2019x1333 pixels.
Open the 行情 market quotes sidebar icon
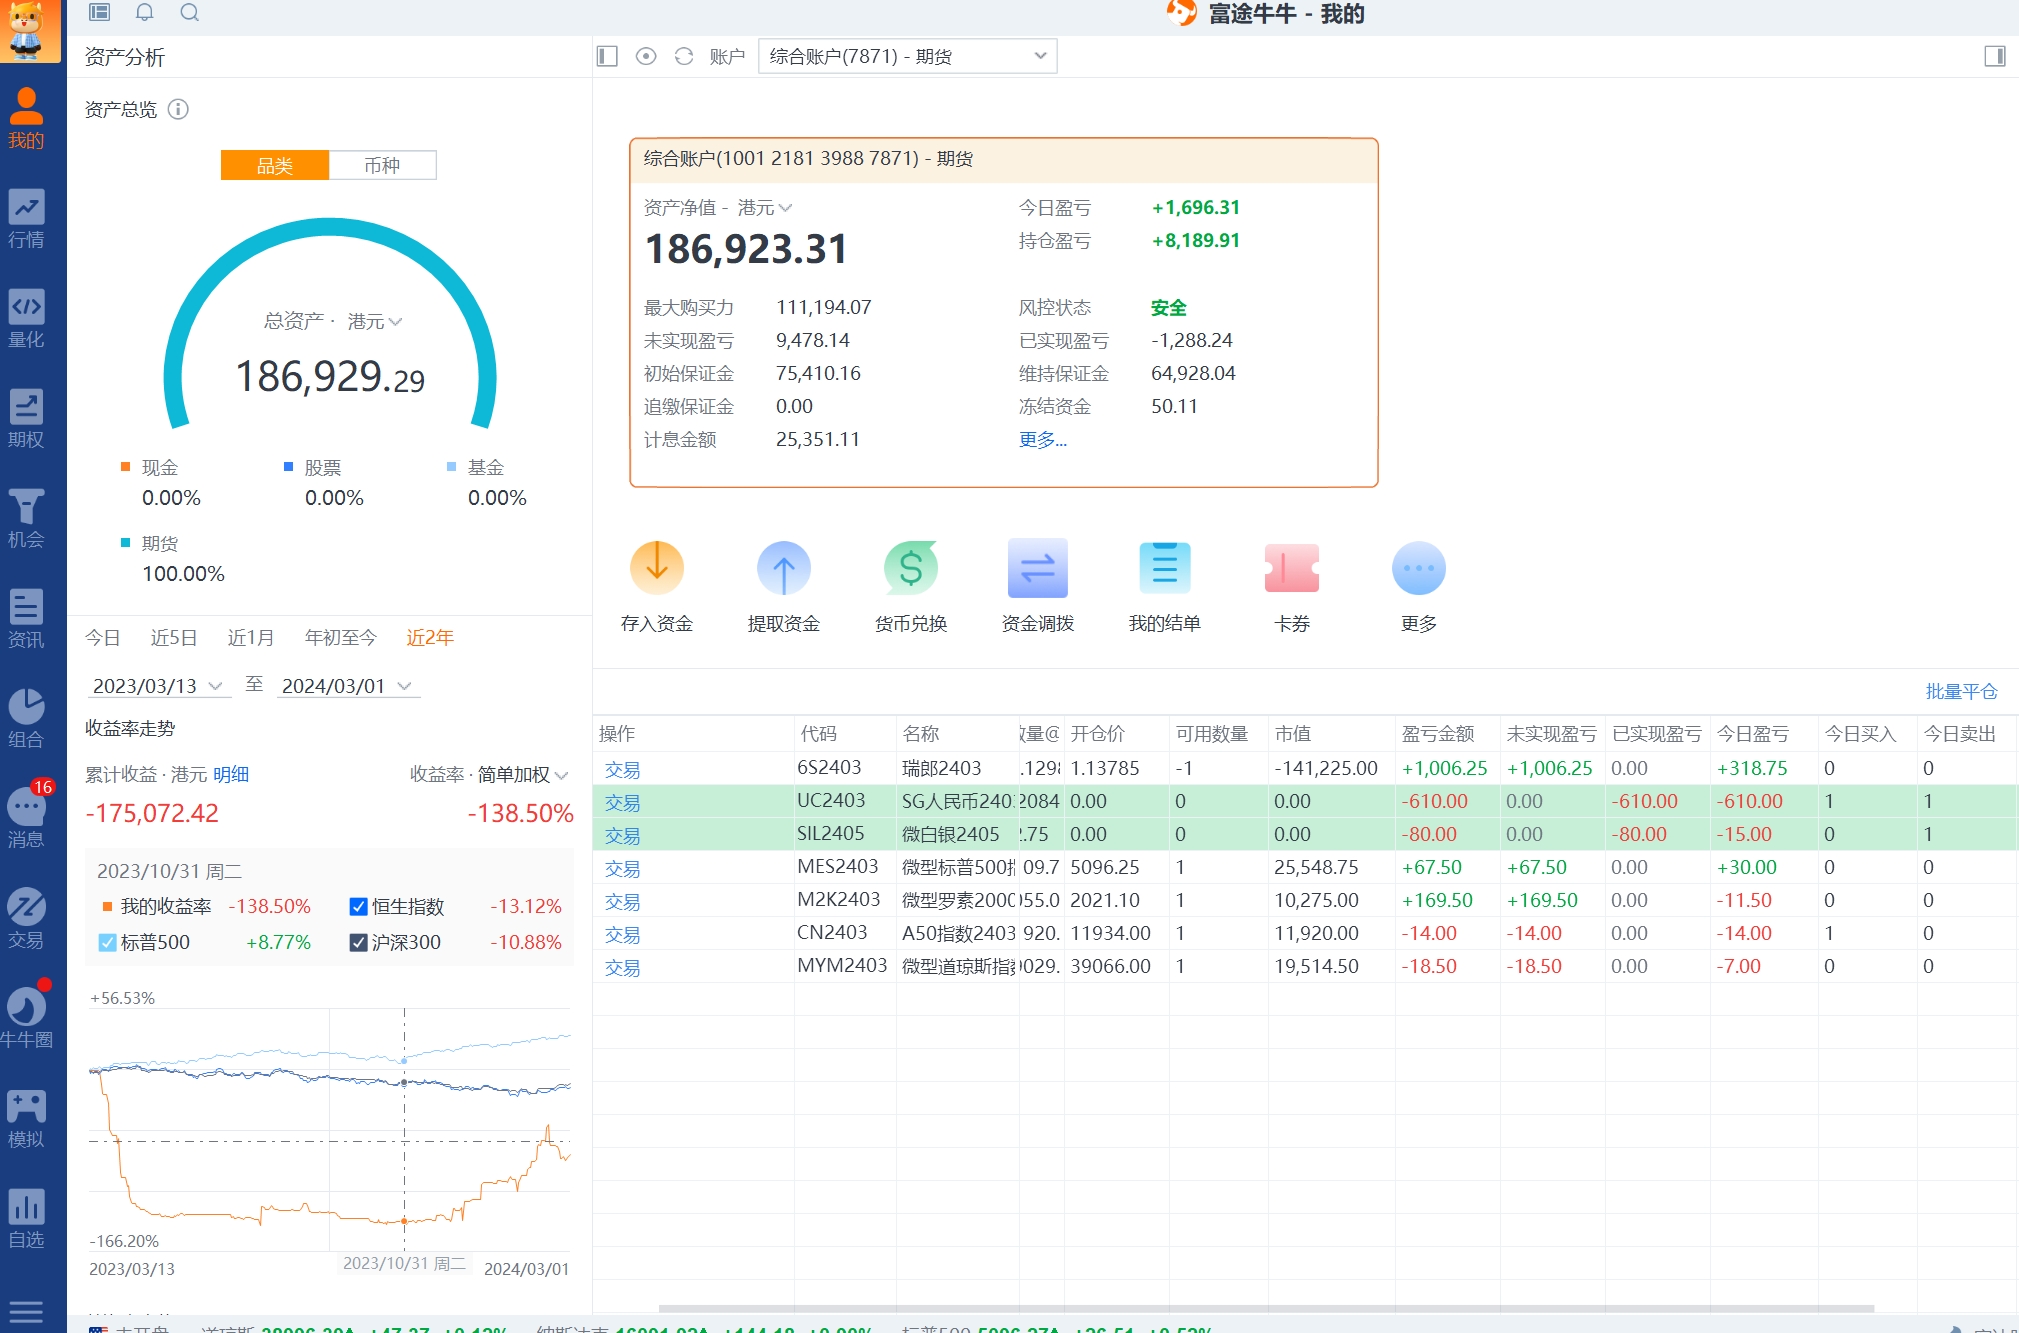[x=26, y=218]
